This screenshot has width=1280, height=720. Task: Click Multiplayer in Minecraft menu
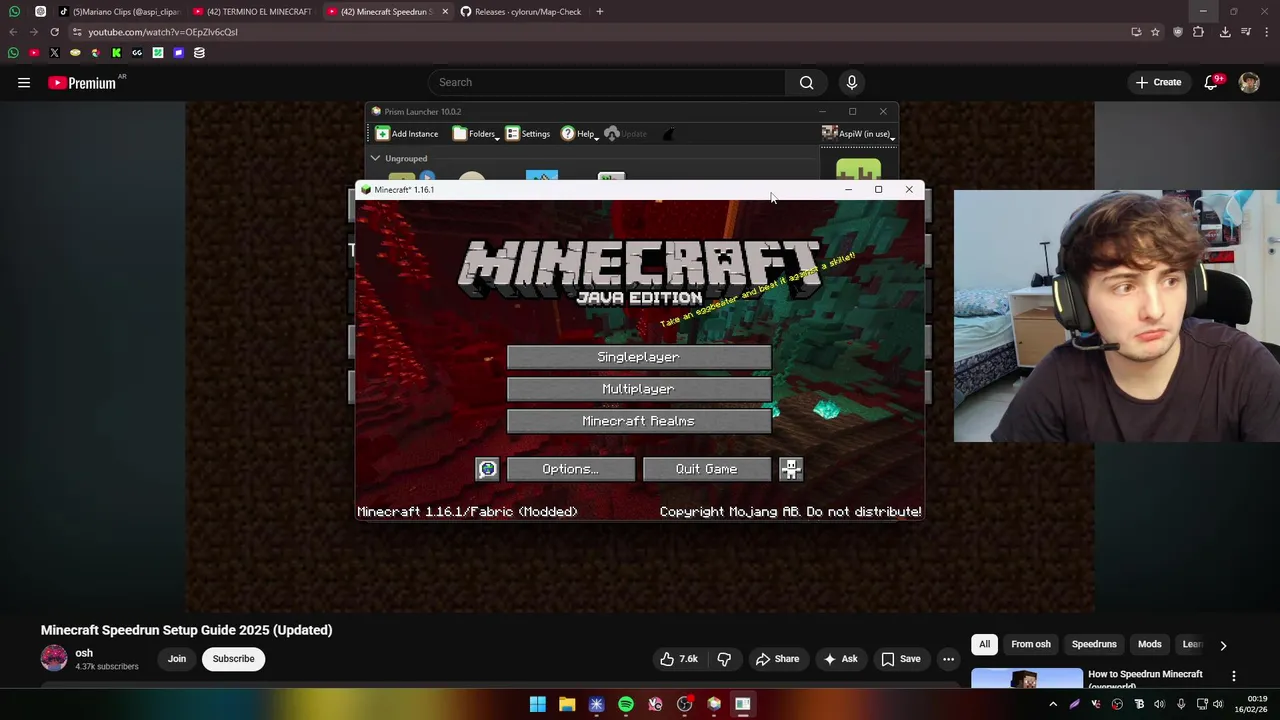tap(638, 389)
